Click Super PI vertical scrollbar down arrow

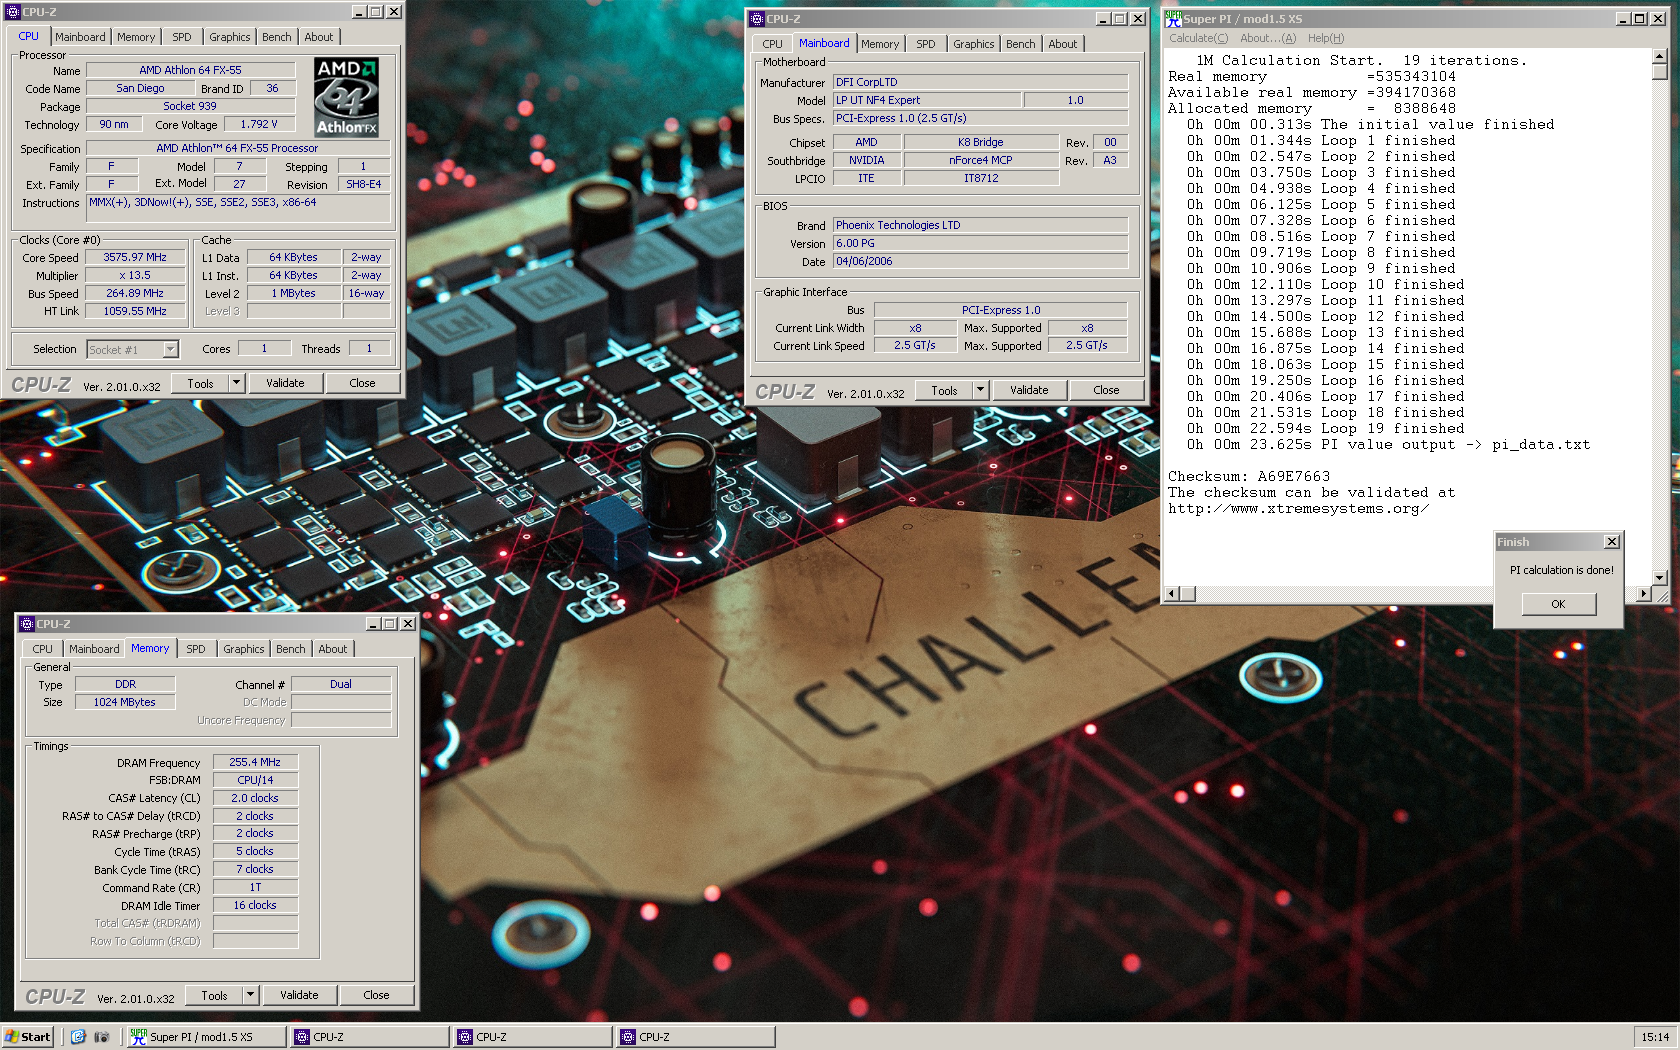click(1660, 578)
